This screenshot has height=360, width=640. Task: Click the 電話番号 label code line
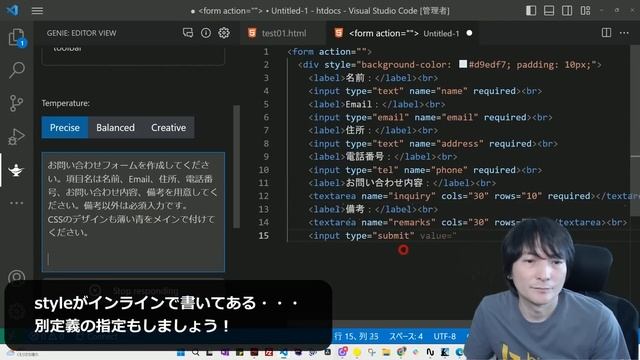[x=382, y=157]
